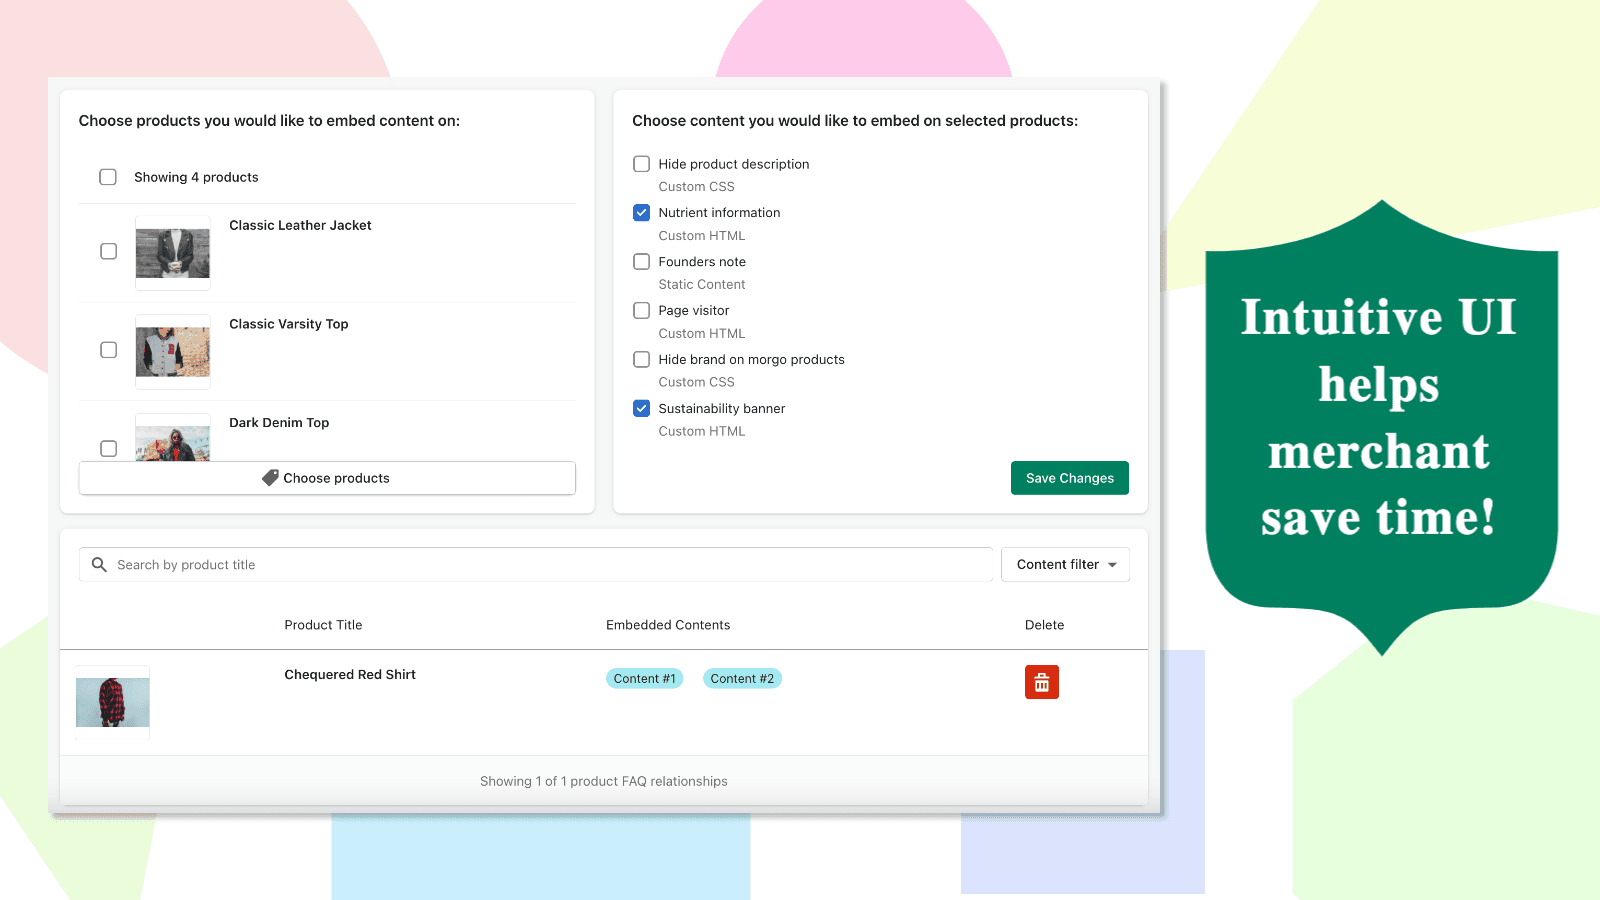The image size is (1600, 900).
Task: Select the Dark Denim Top checkbox
Action: point(108,448)
